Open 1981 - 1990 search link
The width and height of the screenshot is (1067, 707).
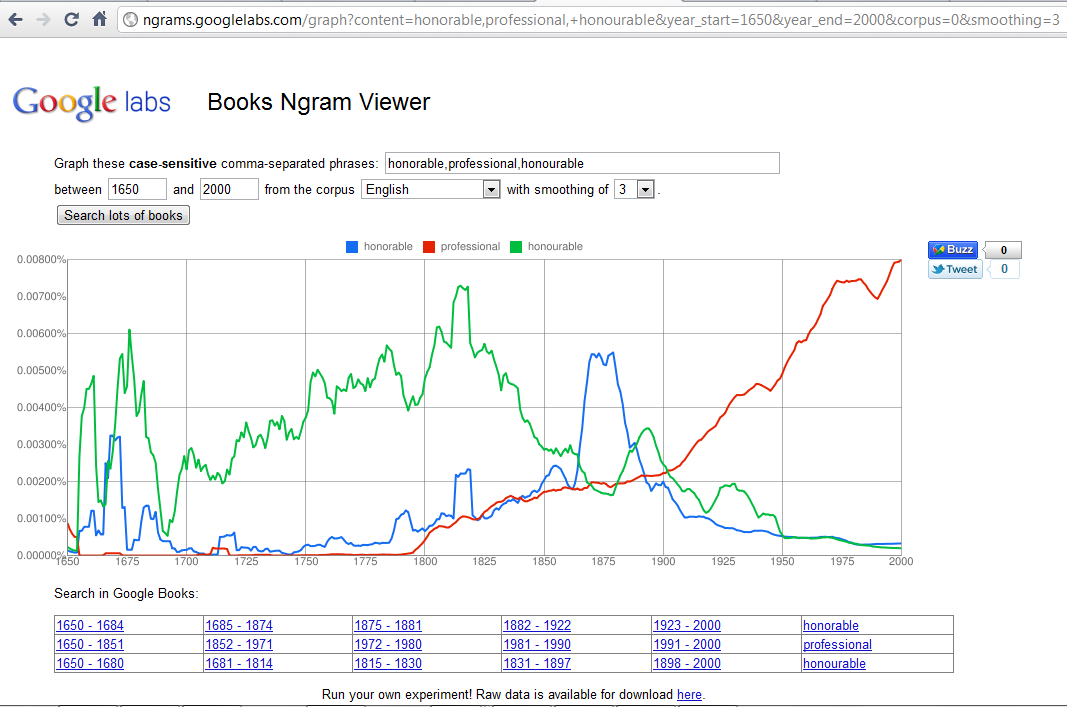coord(537,644)
